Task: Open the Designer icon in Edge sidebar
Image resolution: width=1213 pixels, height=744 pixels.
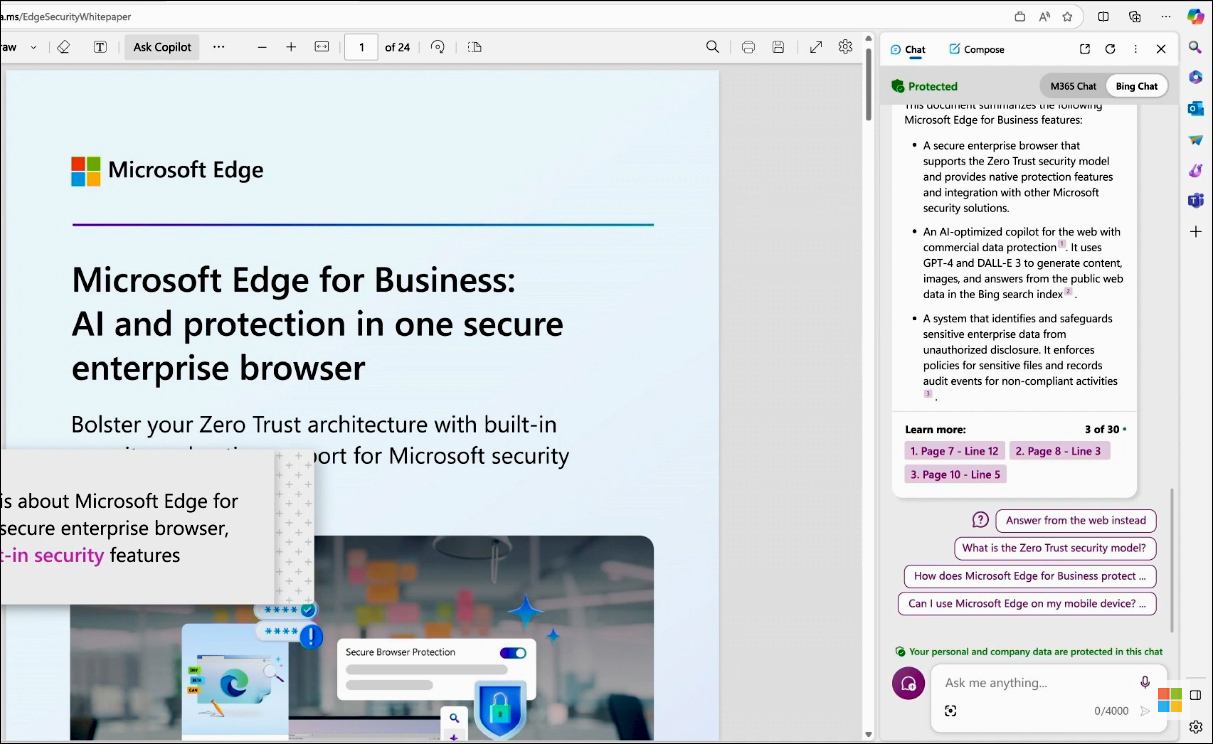Action: coord(1195,170)
